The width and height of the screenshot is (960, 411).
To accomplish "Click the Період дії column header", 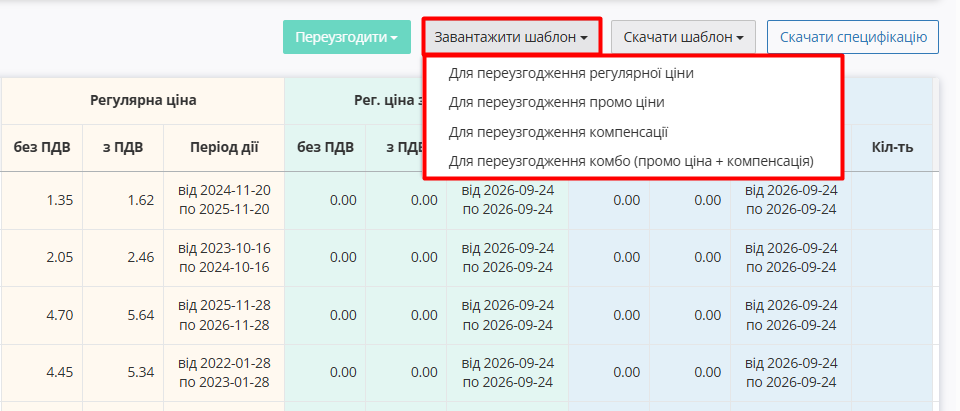I will [x=224, y=147].
